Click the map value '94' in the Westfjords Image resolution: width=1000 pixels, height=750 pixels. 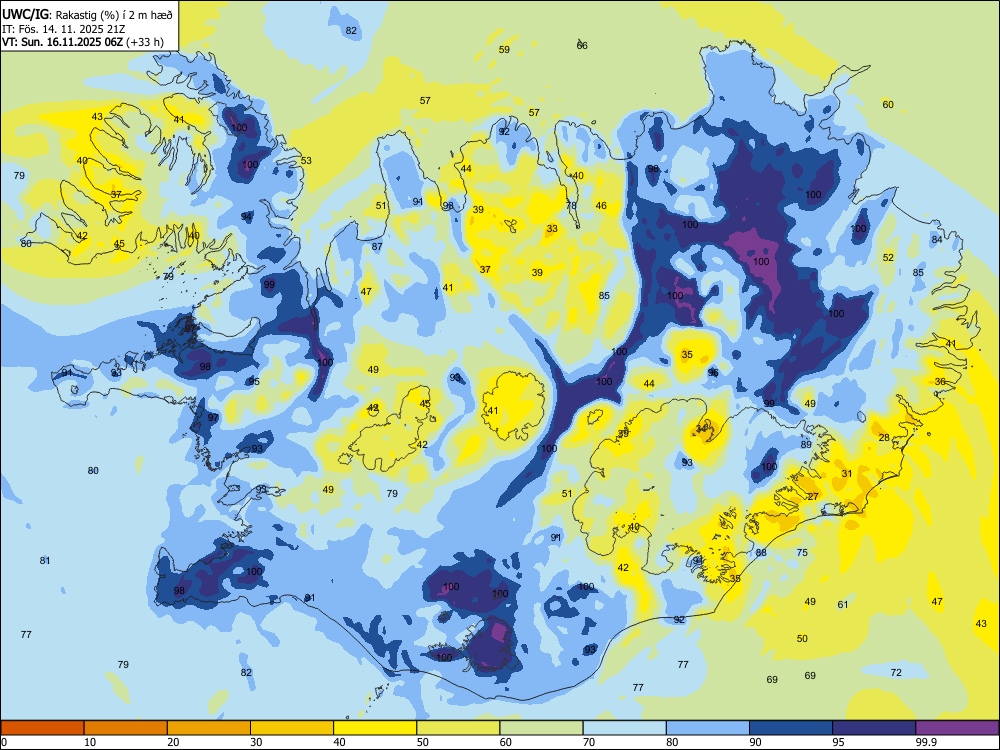246,217
